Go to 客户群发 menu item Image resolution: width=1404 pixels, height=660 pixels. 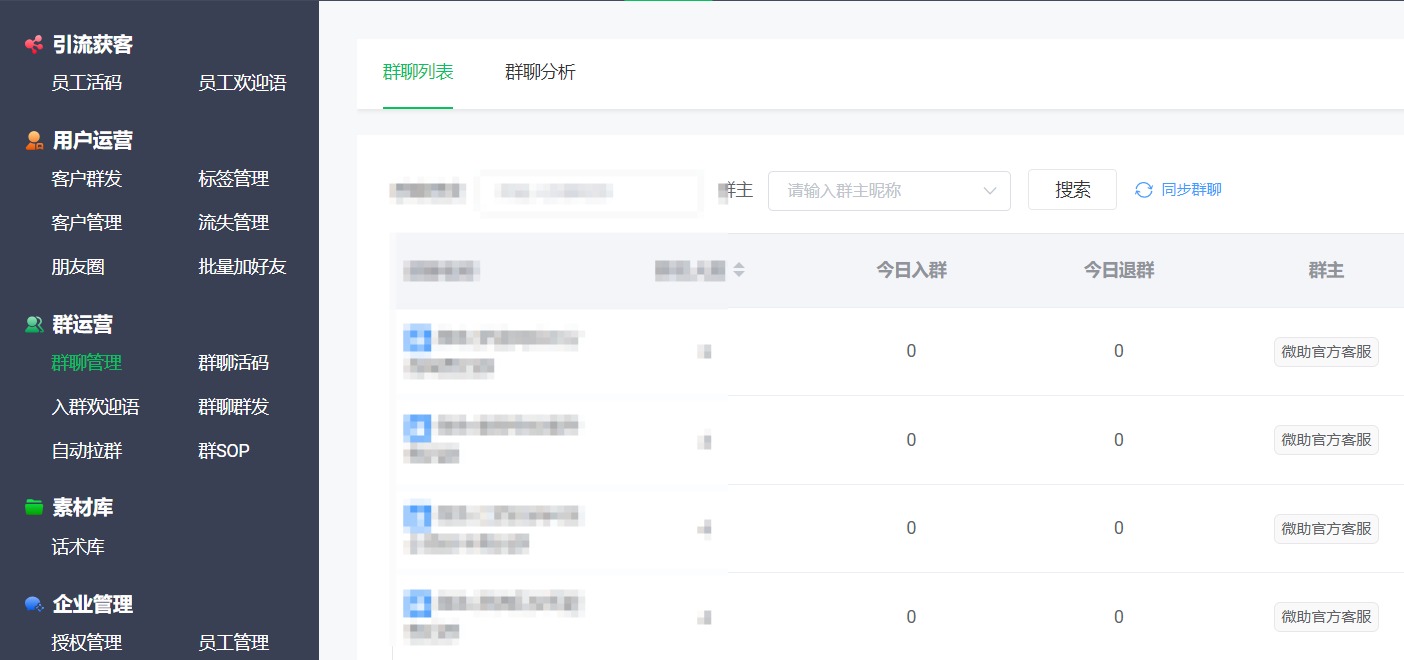(87, 179)
